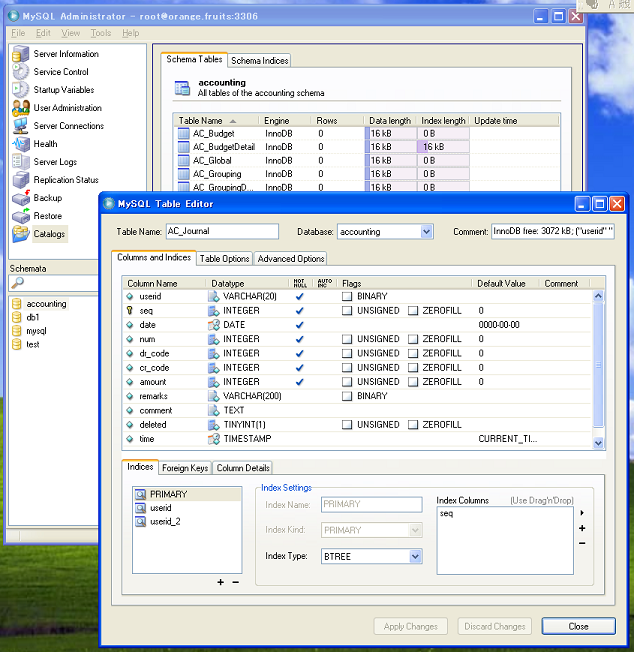Click the TIMESTAMP datatype icon for time column
The height and width of the screenshot is (652, 634).
214,439
